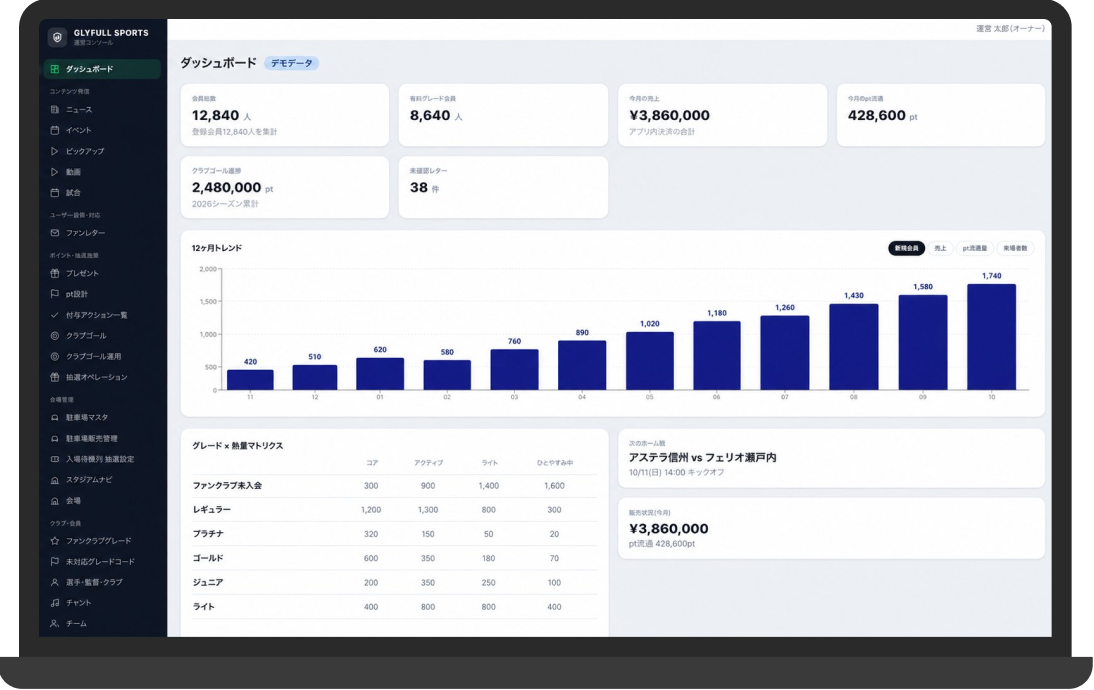
Task: Click the GLYFULL SPORTS shield logo icon
Action: (57, 37)
